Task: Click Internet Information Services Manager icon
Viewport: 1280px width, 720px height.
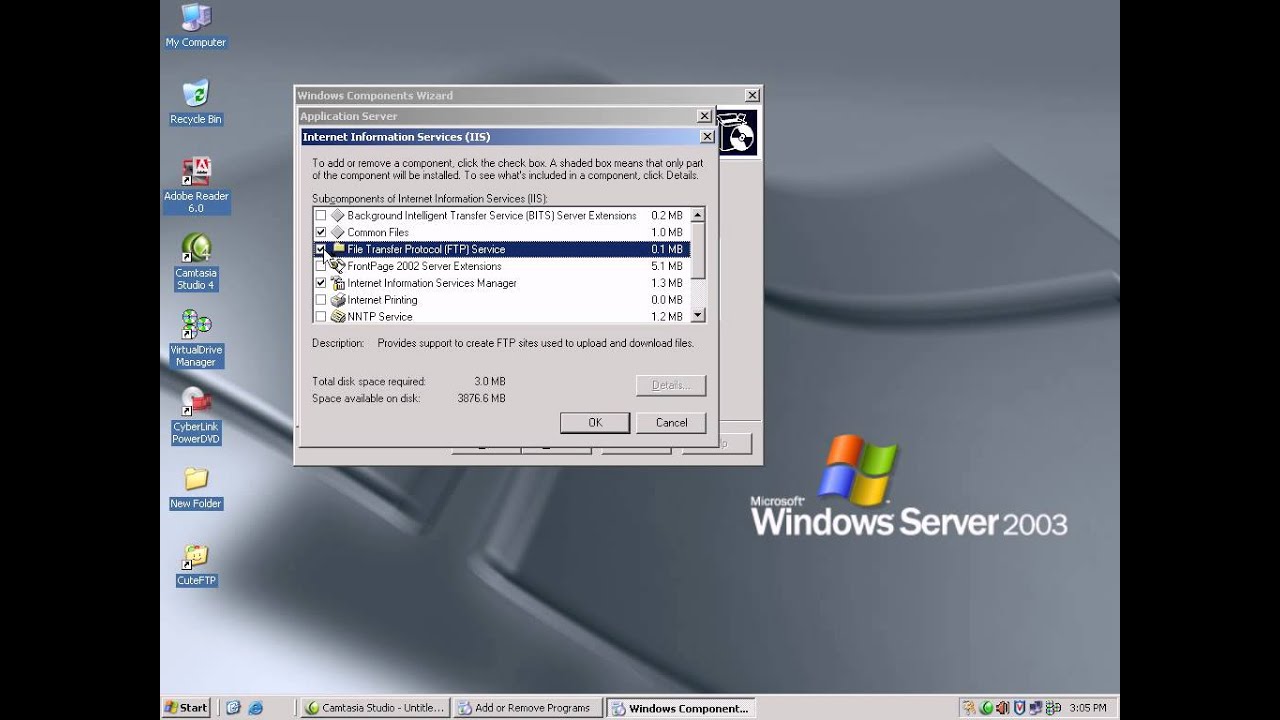Action: [x=338, y=283]
